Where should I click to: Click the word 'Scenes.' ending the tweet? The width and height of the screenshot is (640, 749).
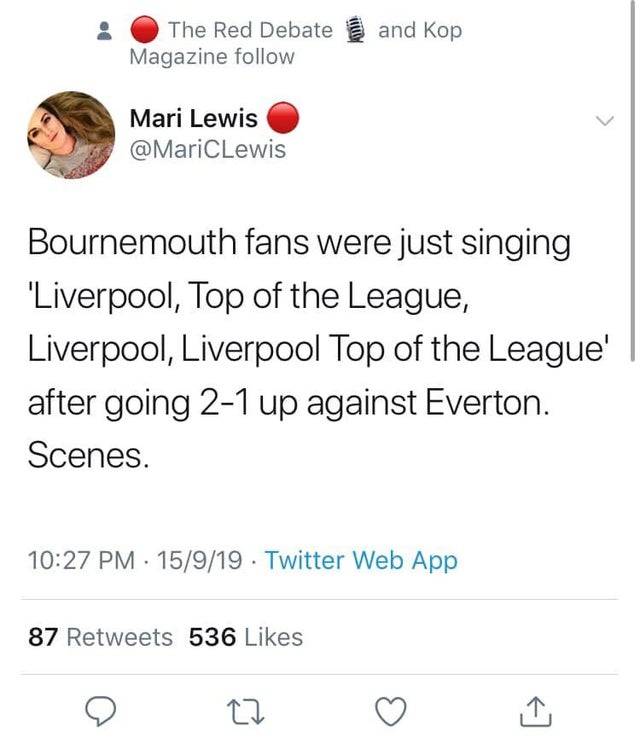tap(88, 456)
